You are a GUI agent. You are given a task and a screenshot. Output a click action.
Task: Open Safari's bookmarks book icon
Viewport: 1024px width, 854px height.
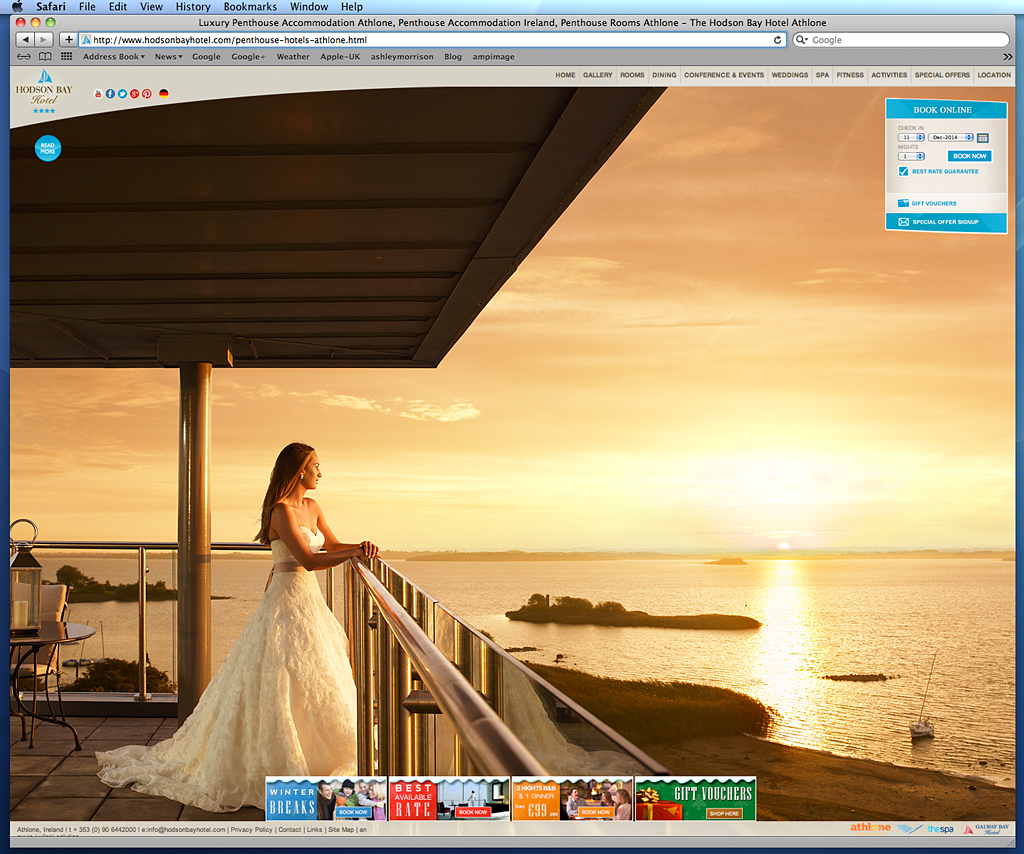(43, 57)
